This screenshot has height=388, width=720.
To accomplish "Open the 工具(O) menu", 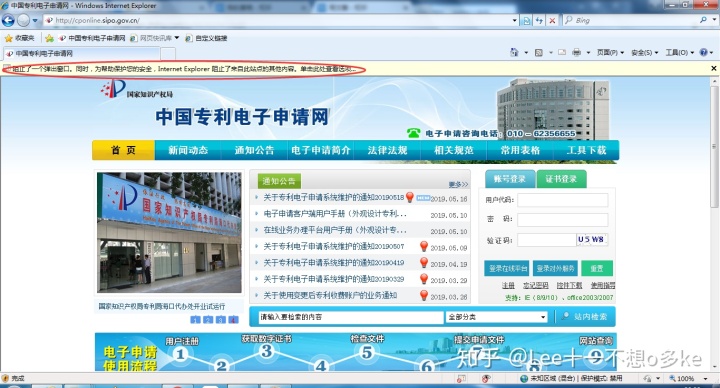I will pos(679,53).
